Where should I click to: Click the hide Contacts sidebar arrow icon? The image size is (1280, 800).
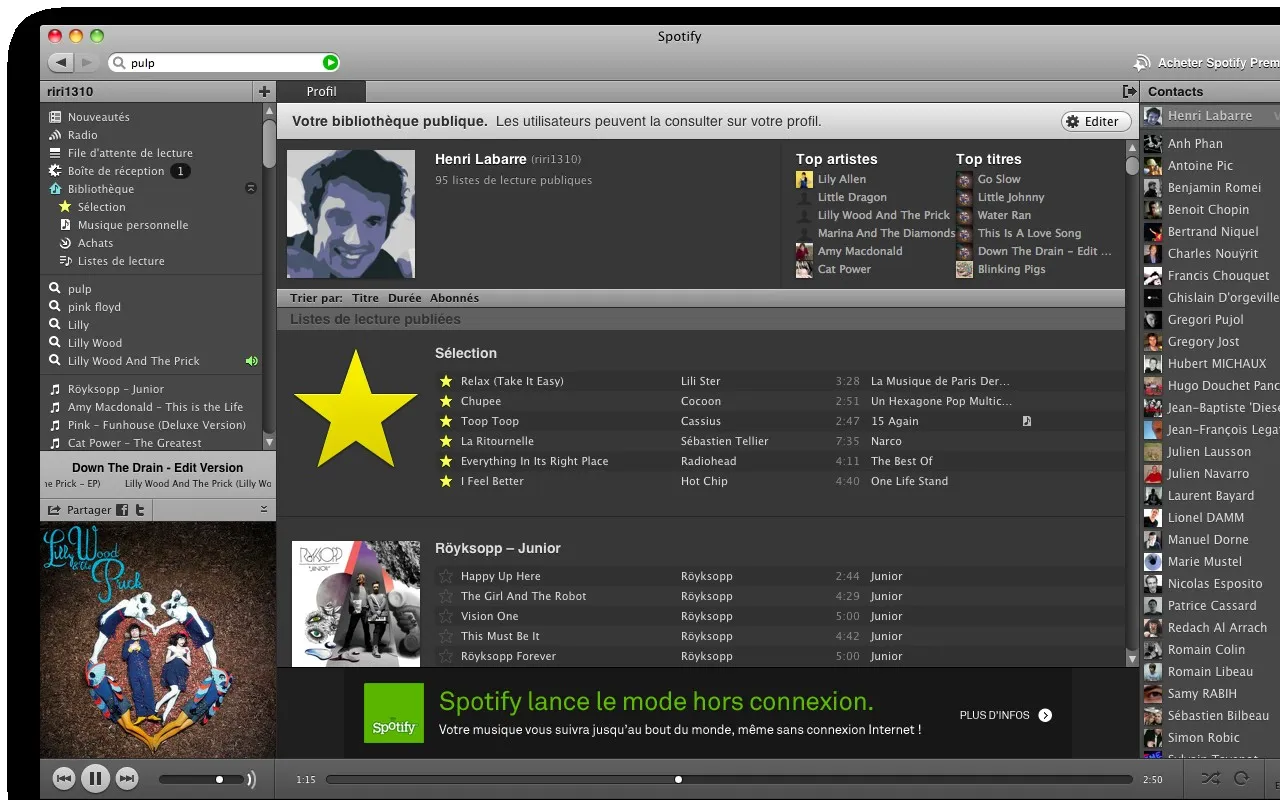tap(1130, 91)
